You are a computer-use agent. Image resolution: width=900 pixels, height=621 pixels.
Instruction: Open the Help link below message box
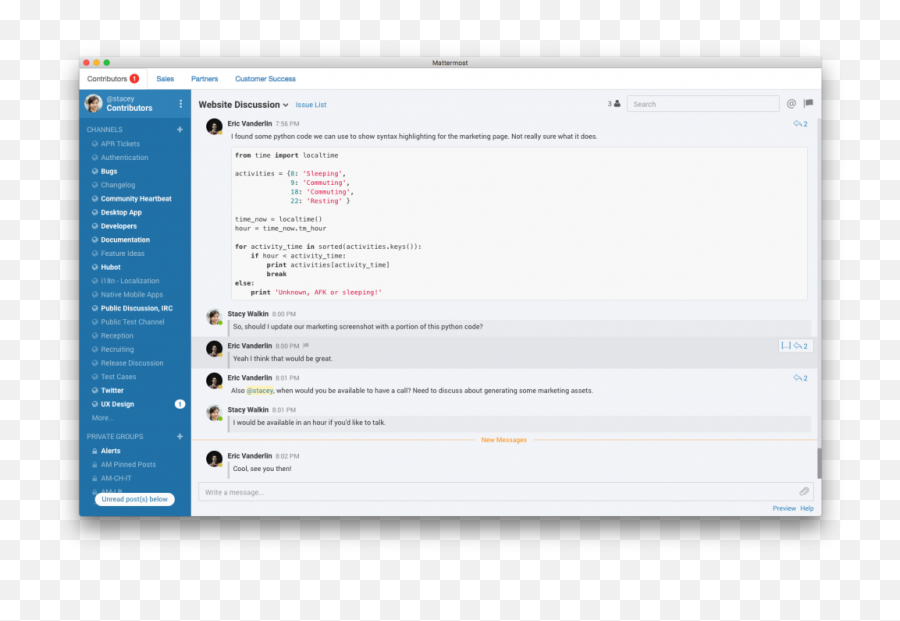point(807,509)
